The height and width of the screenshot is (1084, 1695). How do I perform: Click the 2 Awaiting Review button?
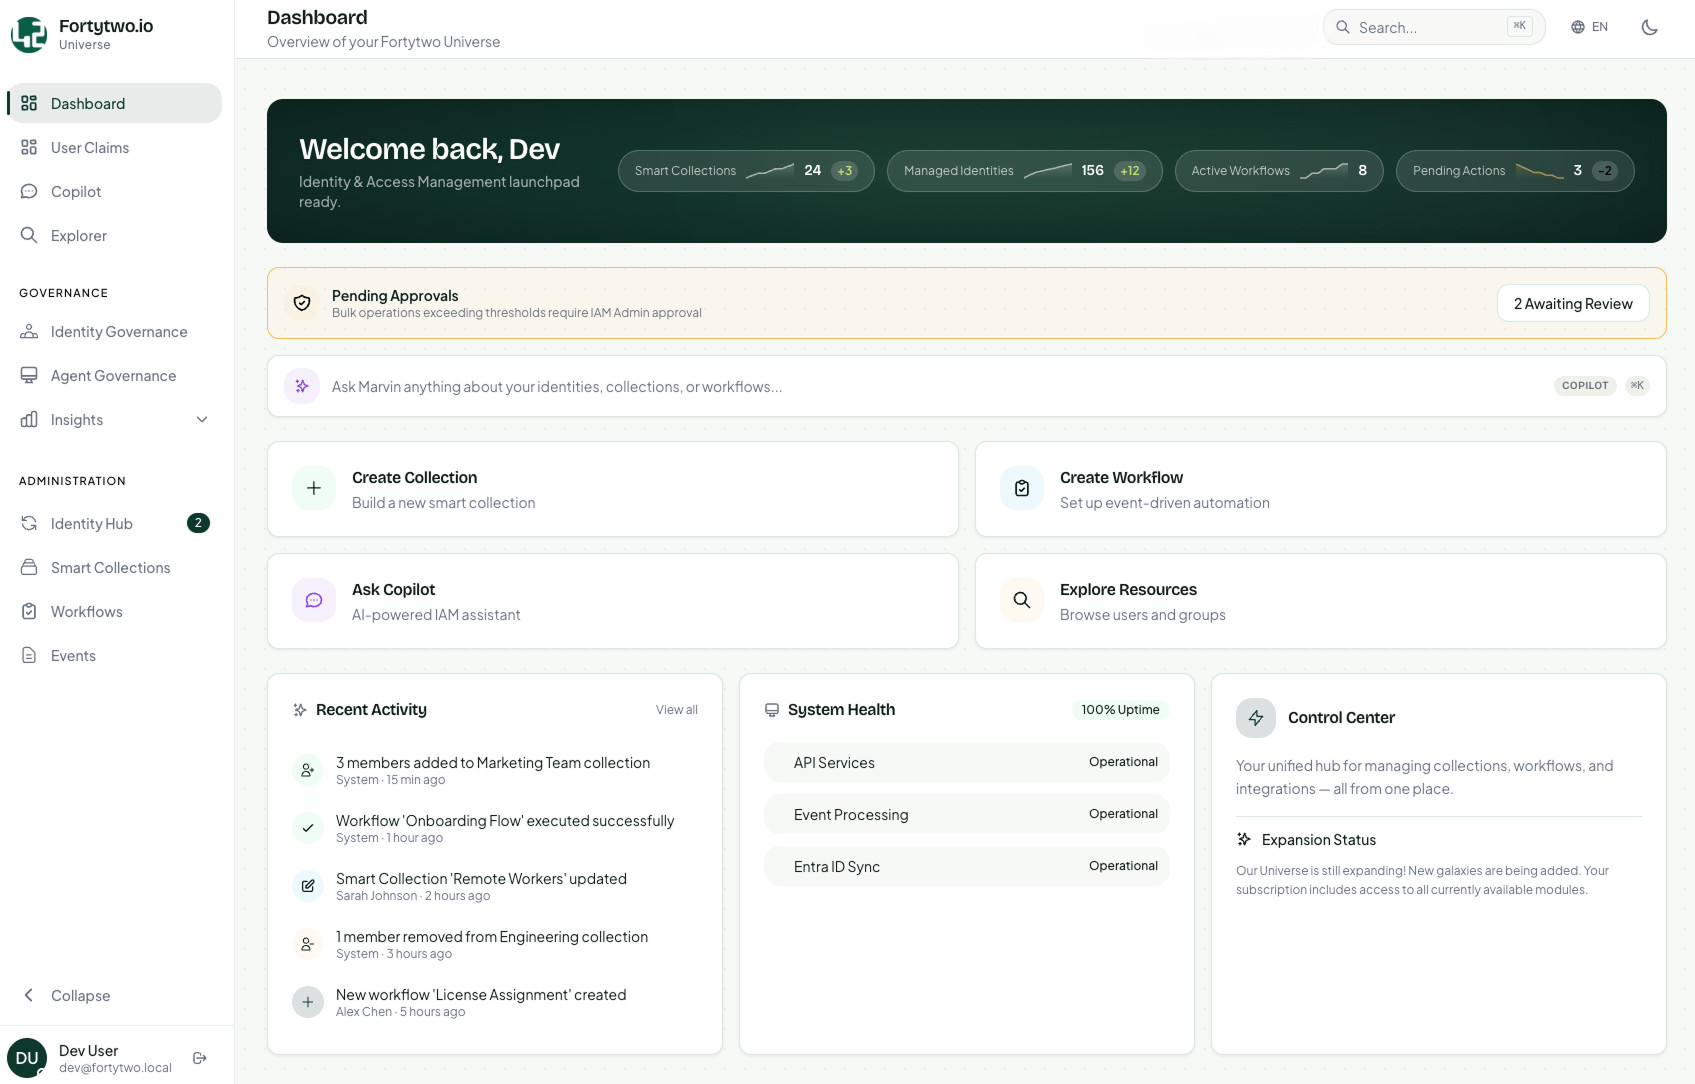(x=1573, y=303)
